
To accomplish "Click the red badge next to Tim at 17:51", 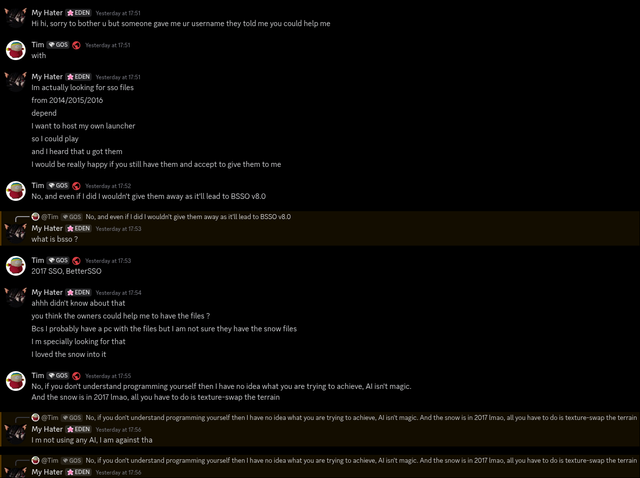I will pos(76,45).
